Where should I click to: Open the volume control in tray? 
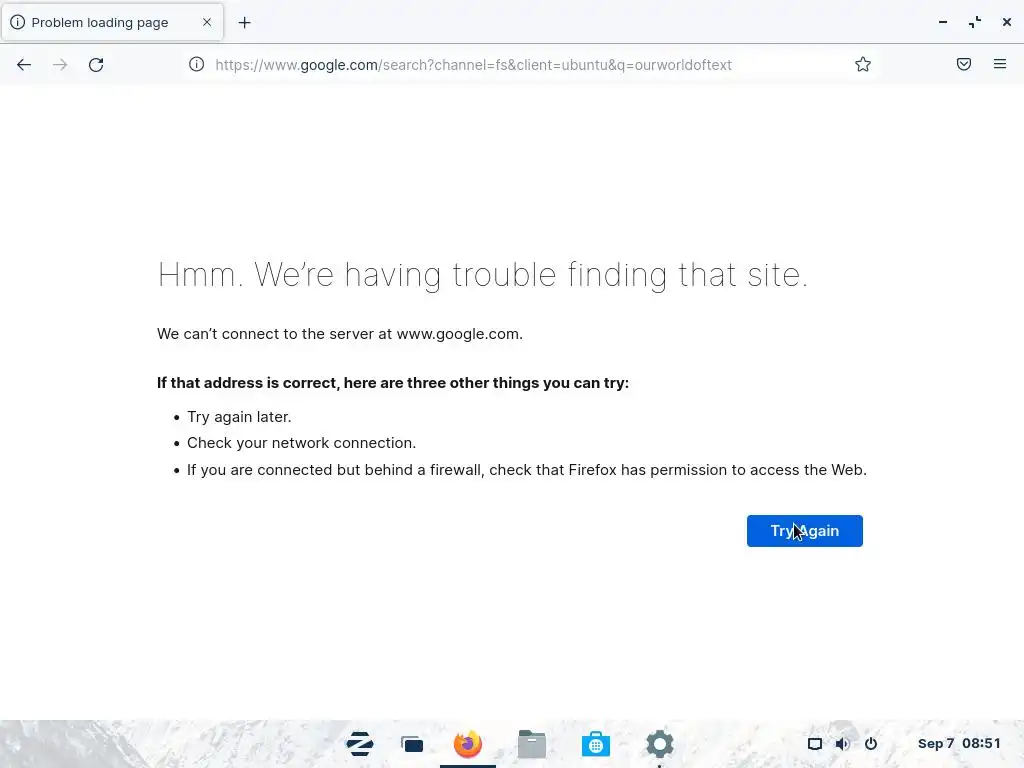(842, 744)
